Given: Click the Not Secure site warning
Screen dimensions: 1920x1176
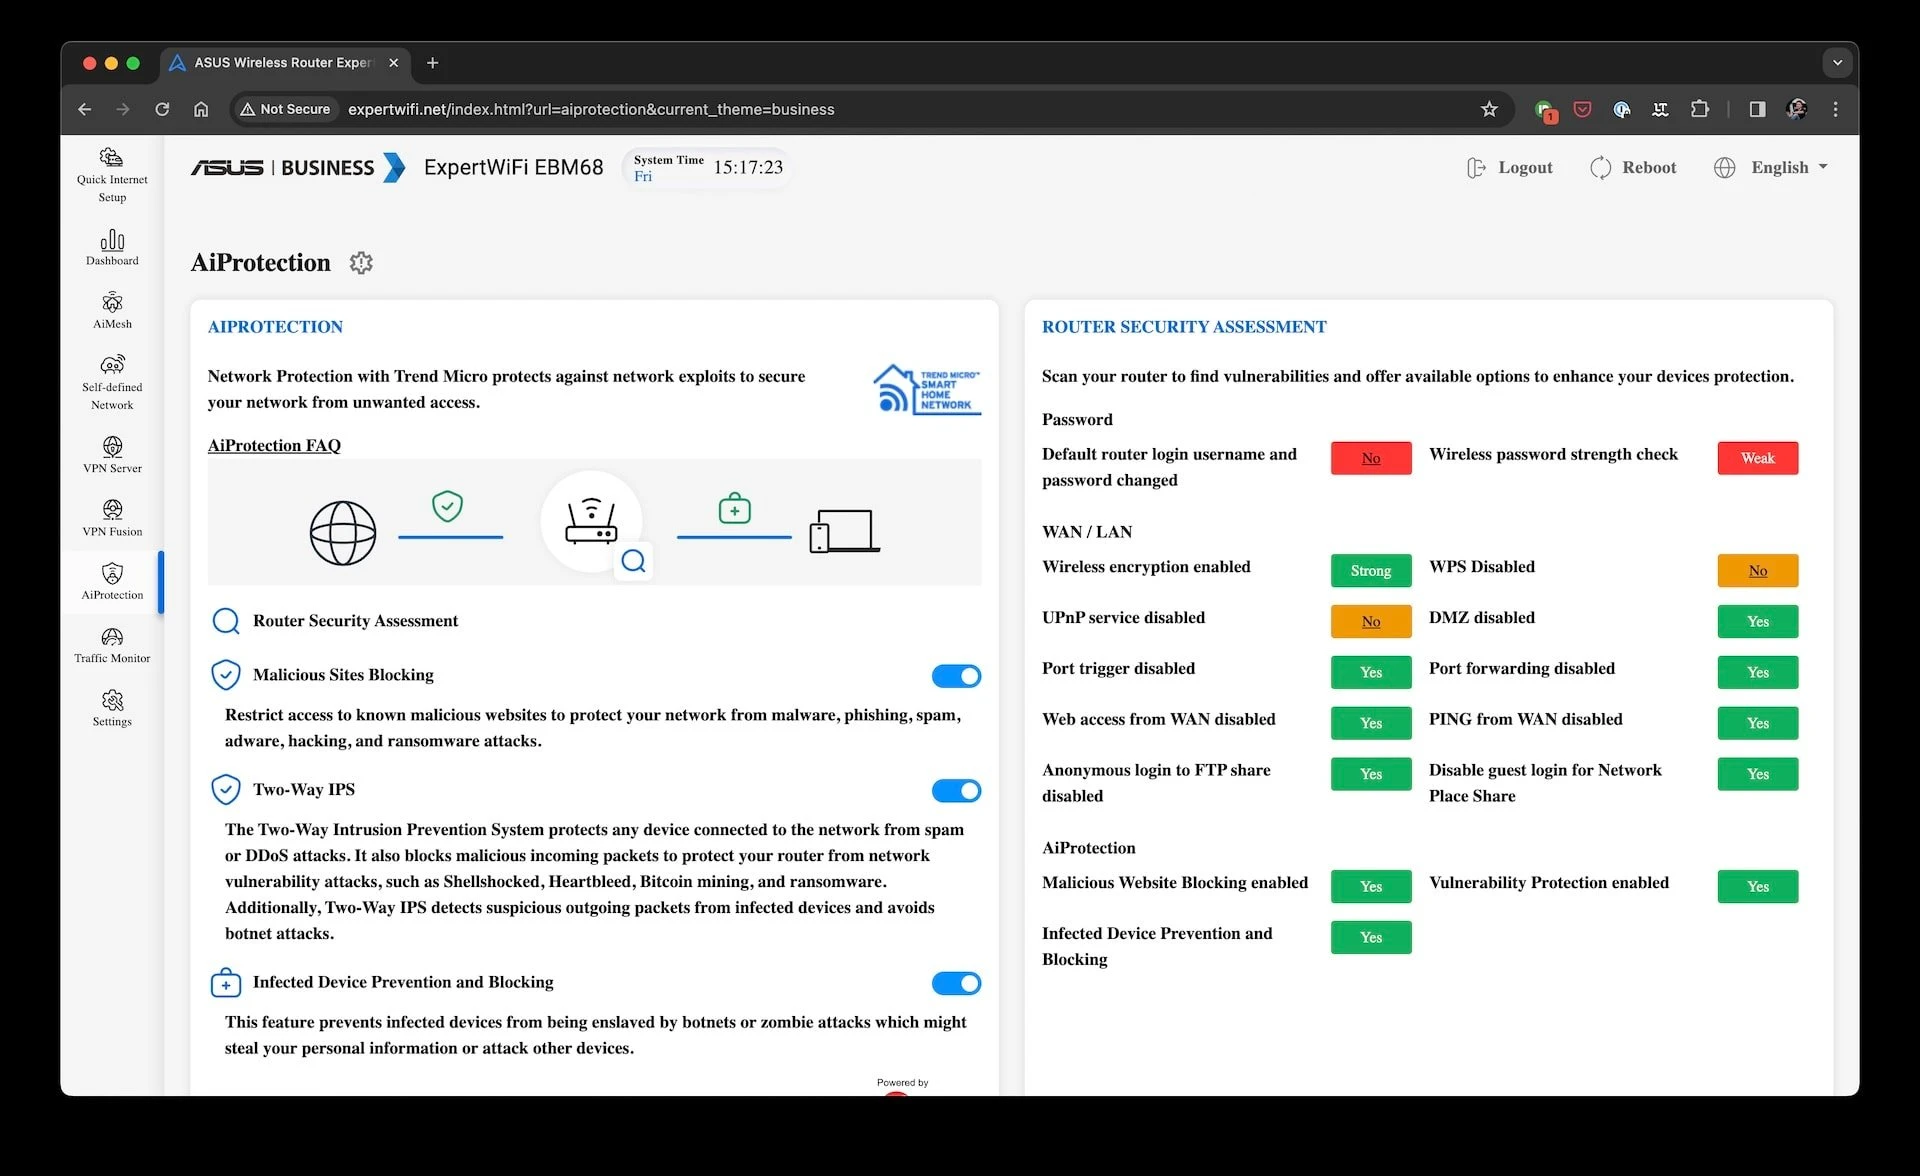Looking at the screenshot, I should coord(285,109).
